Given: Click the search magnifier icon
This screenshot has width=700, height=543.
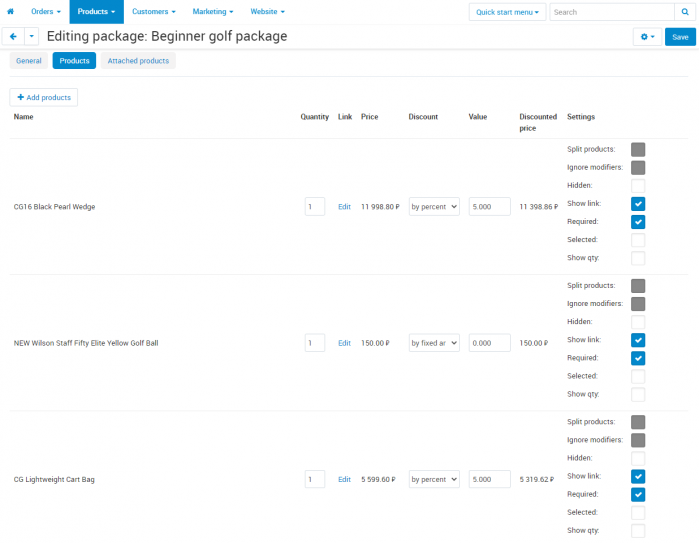Looking at the screenshot, I should [685, 12].
